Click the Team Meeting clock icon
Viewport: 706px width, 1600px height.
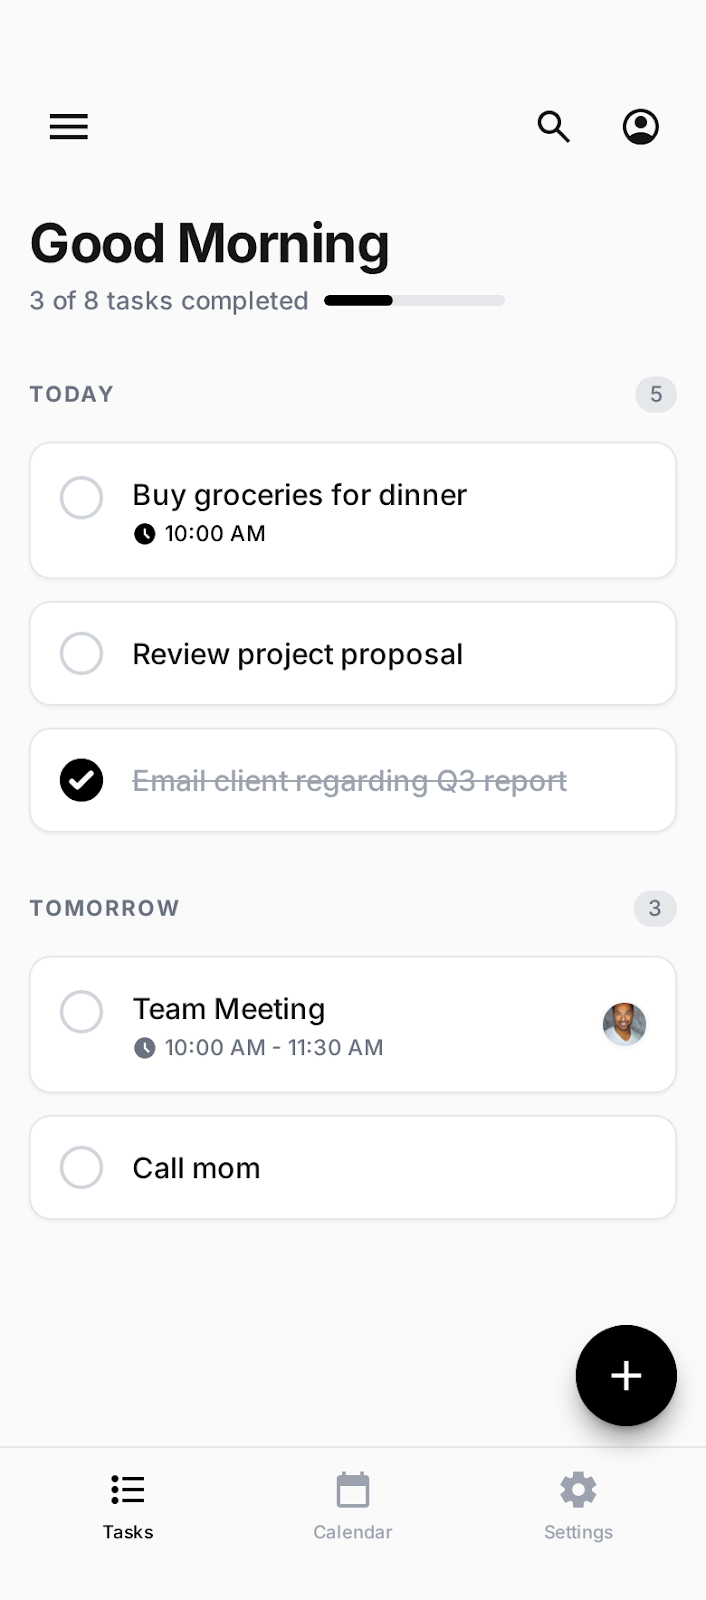point(145,1048)
